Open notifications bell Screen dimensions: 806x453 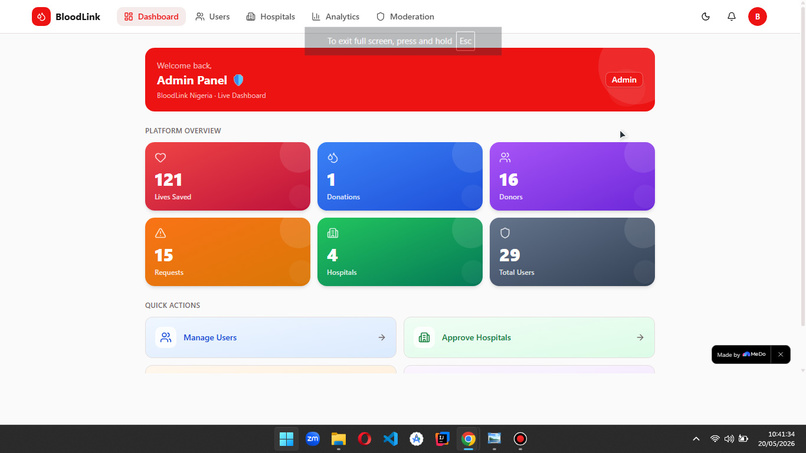(x=731, y=16)
